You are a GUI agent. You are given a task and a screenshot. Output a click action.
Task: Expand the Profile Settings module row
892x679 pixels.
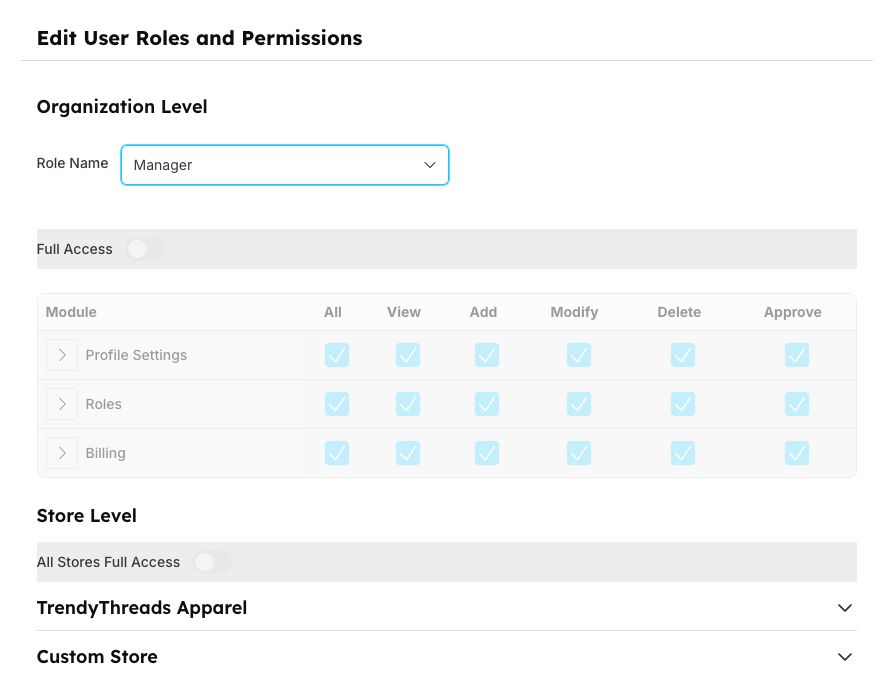pos(60,355)
